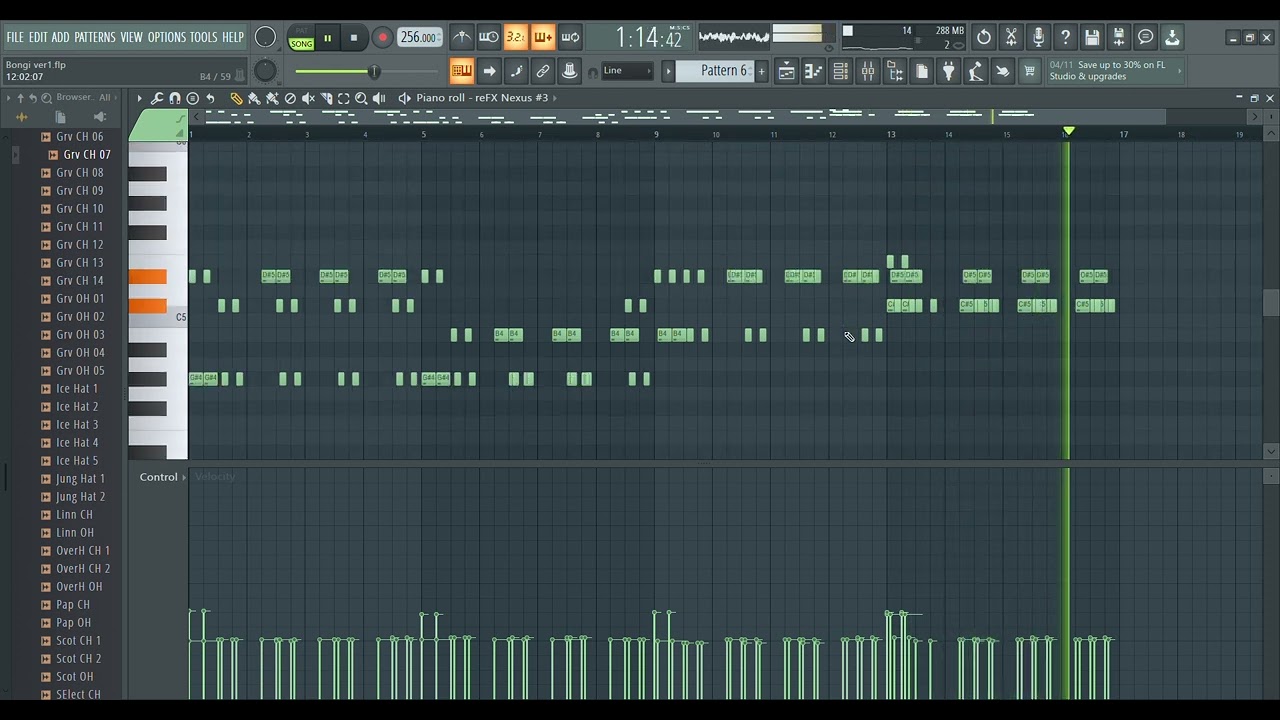Open the Mixer icon
1280x720 pixels.
pos(867,70)
